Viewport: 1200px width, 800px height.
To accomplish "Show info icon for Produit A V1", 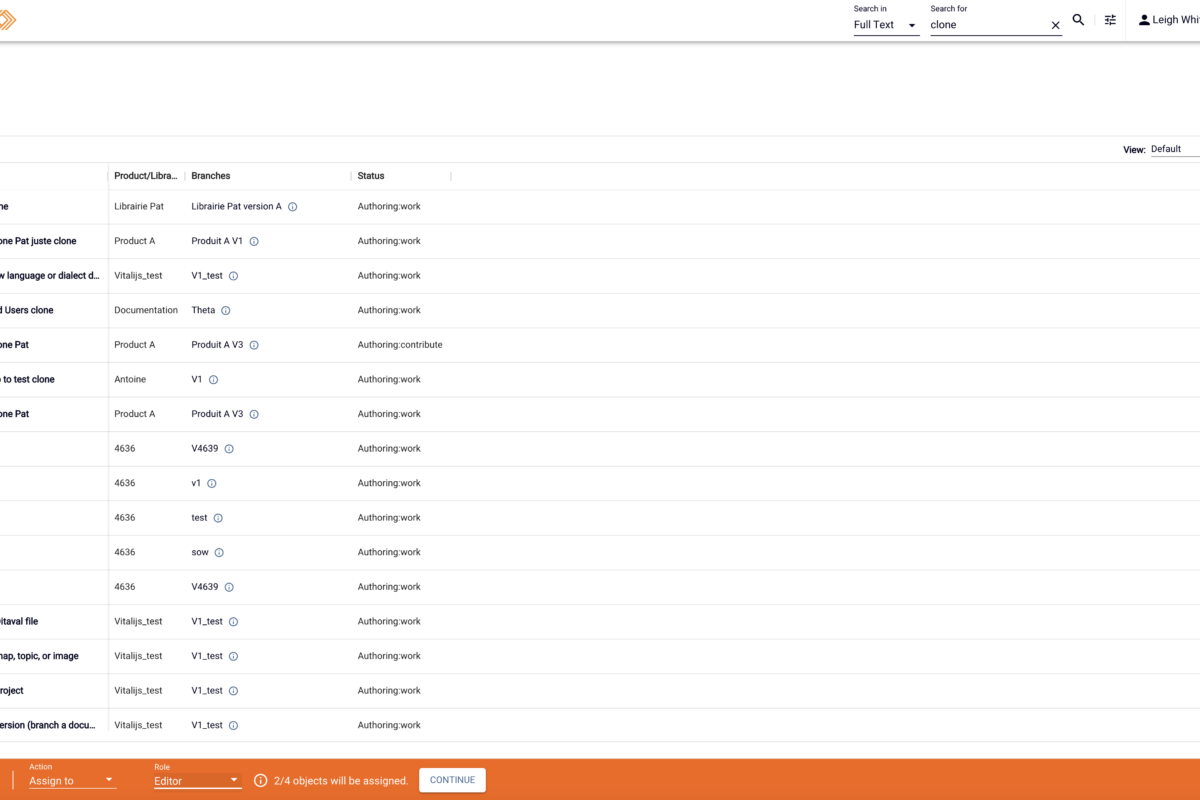I will coord(254,241).
